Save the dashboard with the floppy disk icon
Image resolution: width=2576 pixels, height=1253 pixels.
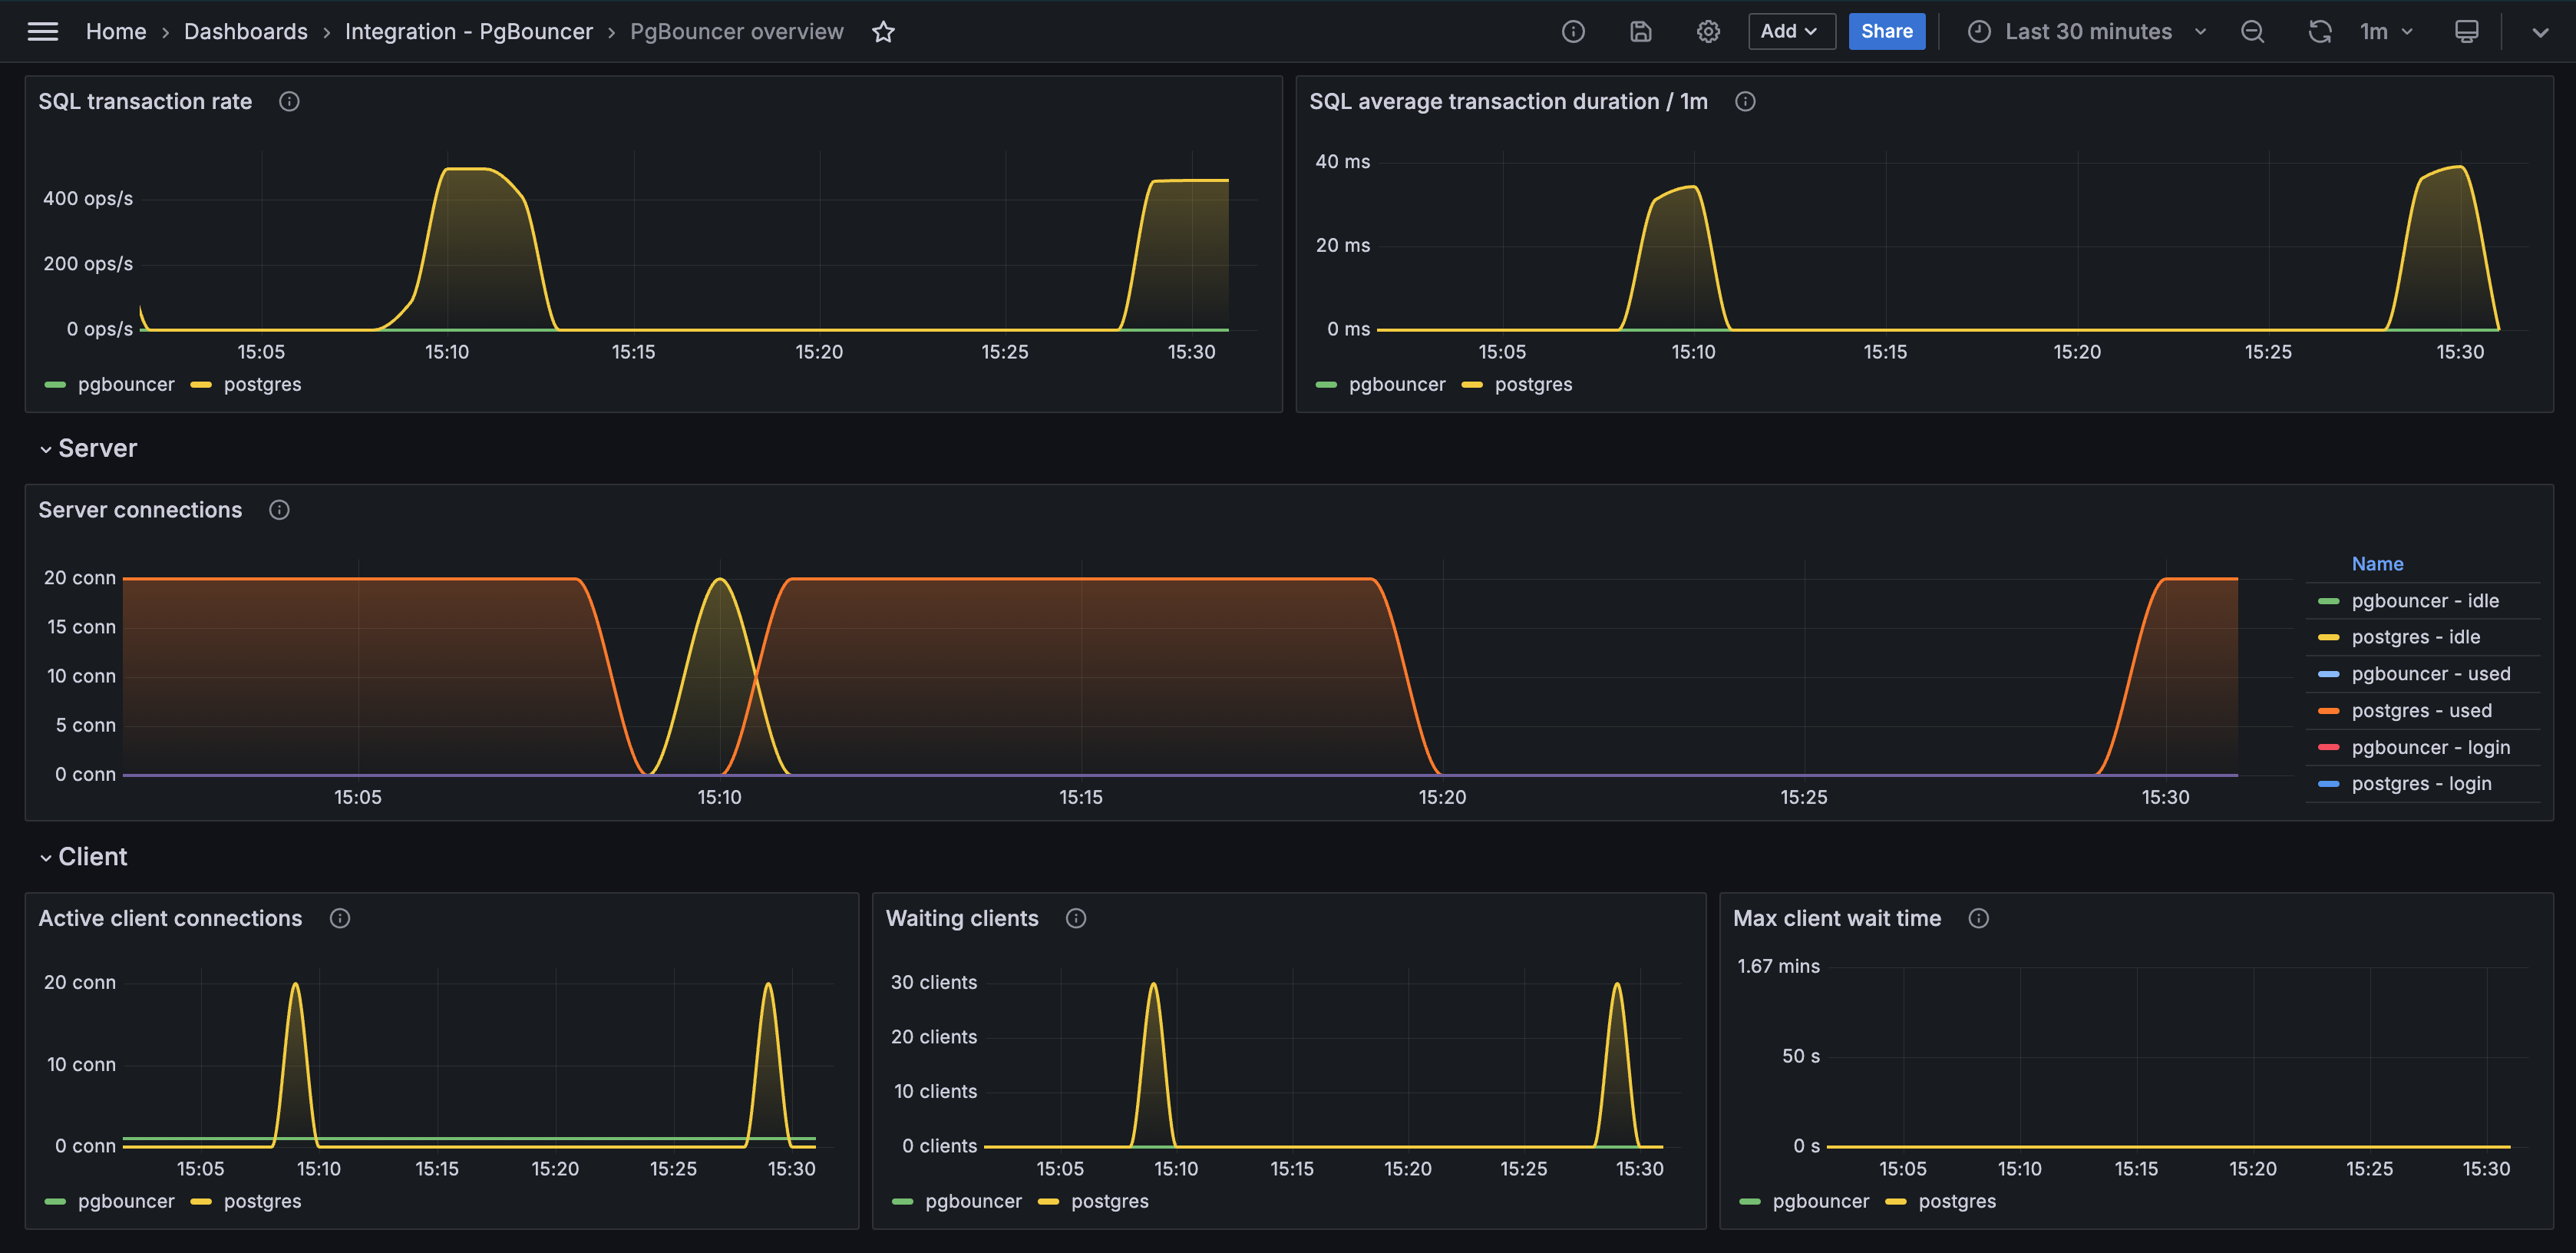pos(1640,32)
